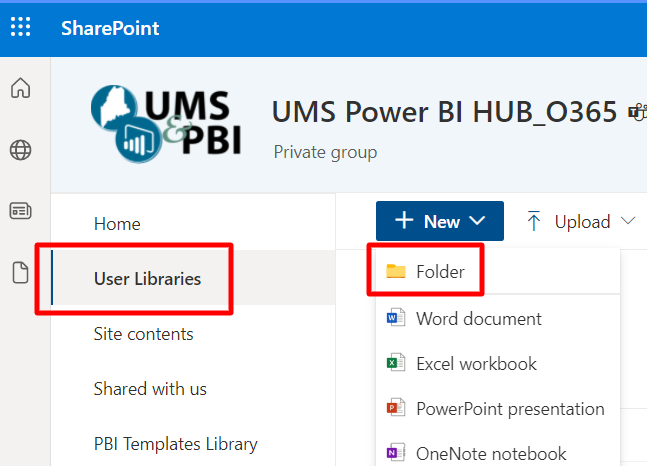The height and width of the screenshot is (466, 647).
Task: Open Shared with us in the navigation
Action: 150,389
